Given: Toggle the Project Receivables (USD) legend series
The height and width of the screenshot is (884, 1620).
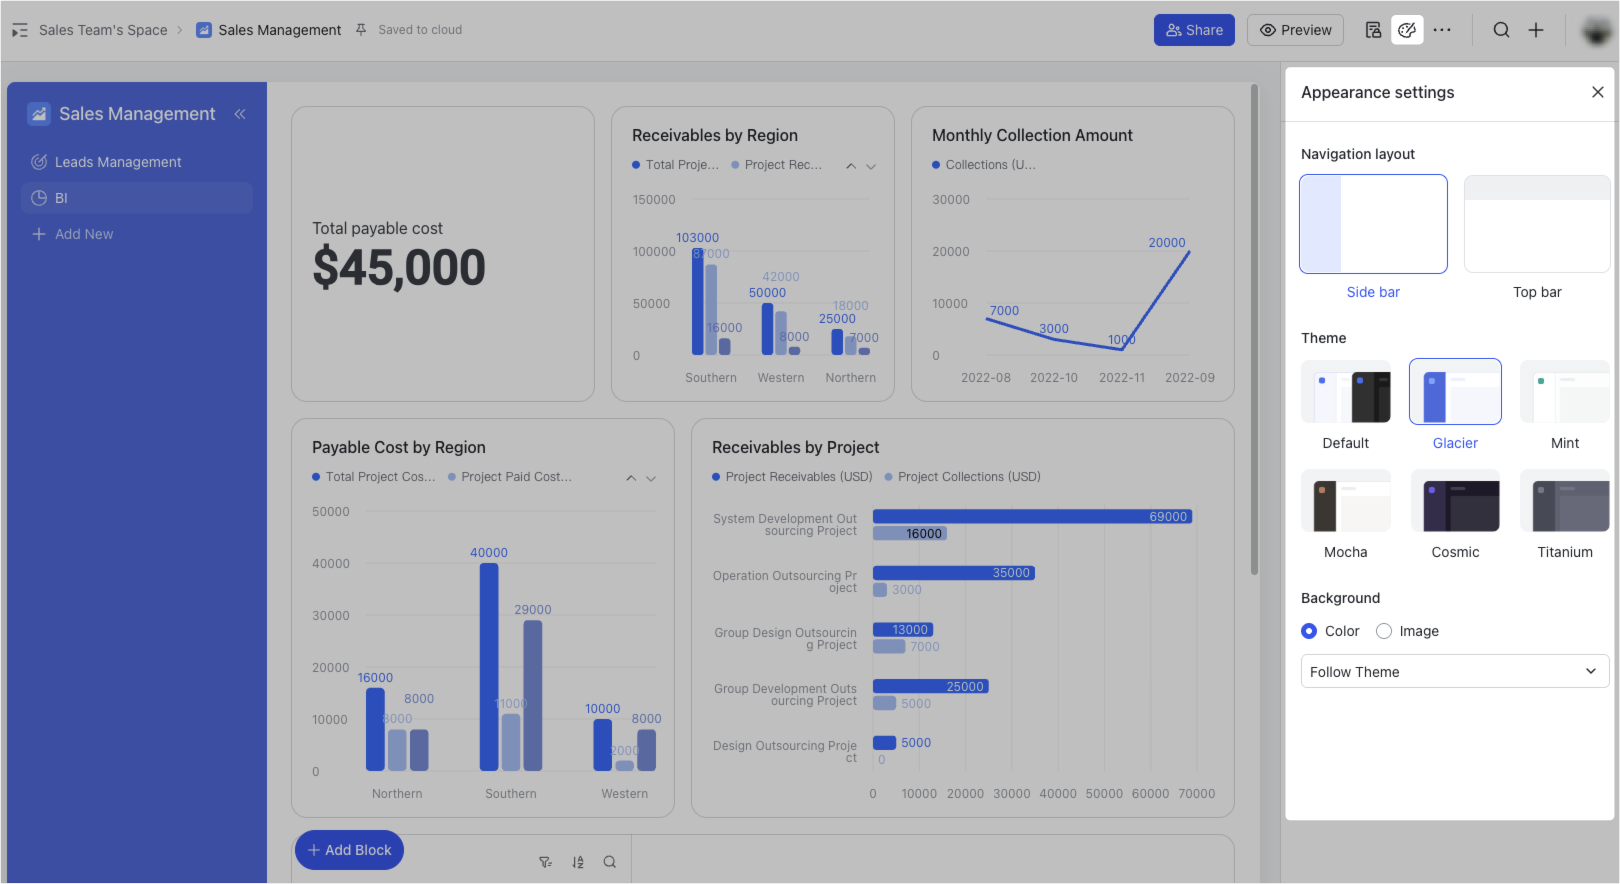Looking at the screenshot, I should [792, 477].
